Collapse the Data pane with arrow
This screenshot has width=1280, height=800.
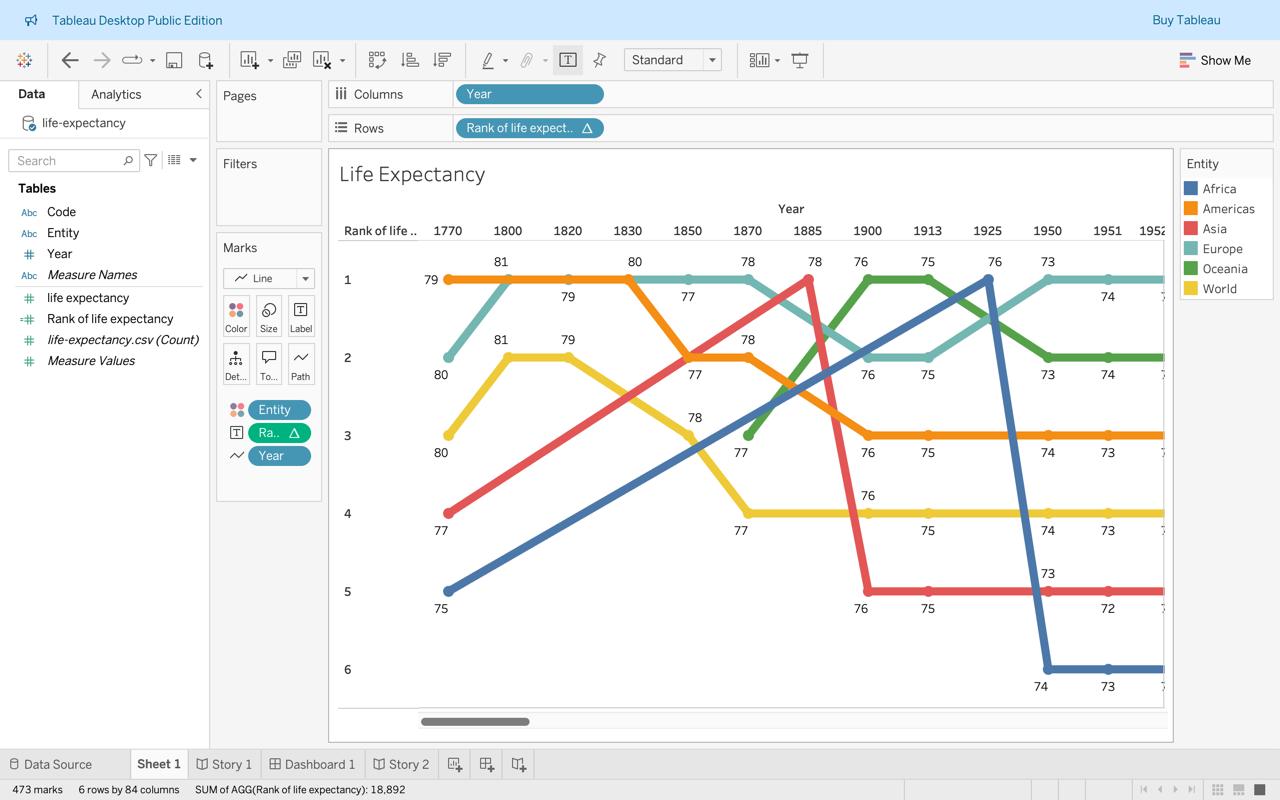coord(198,94)
